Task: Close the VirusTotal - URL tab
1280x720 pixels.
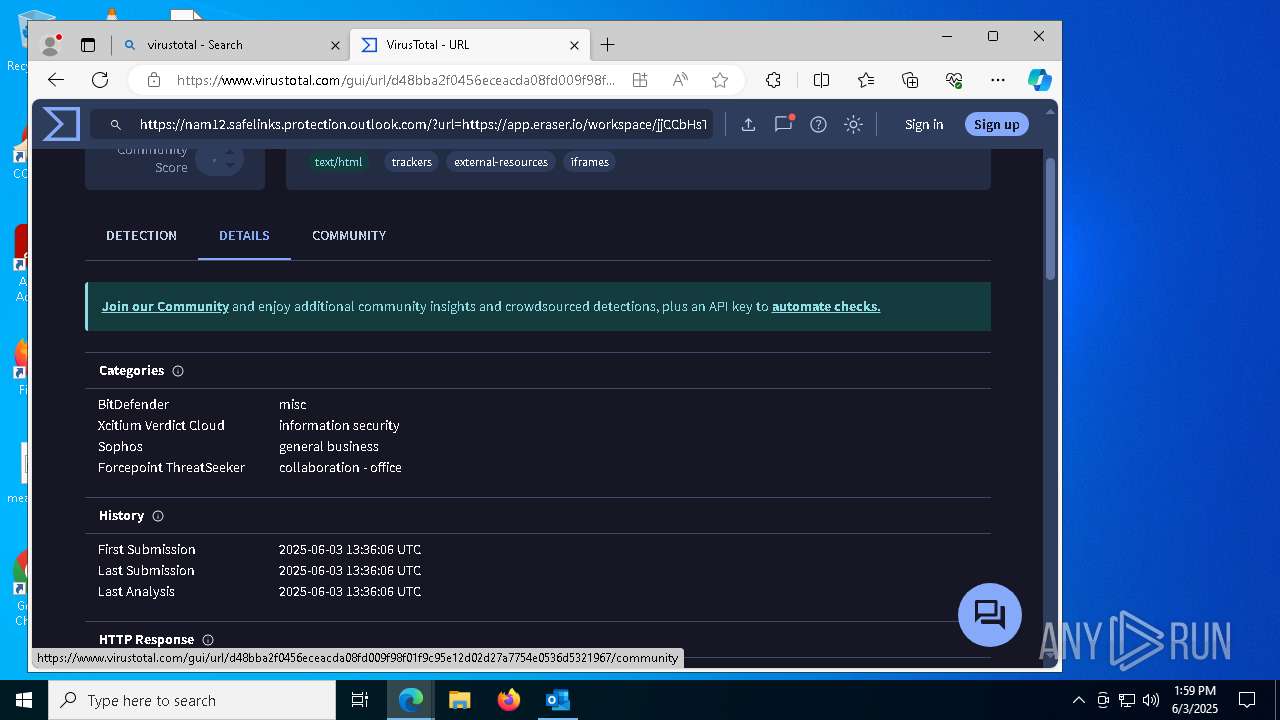Action: coord(575,45)
